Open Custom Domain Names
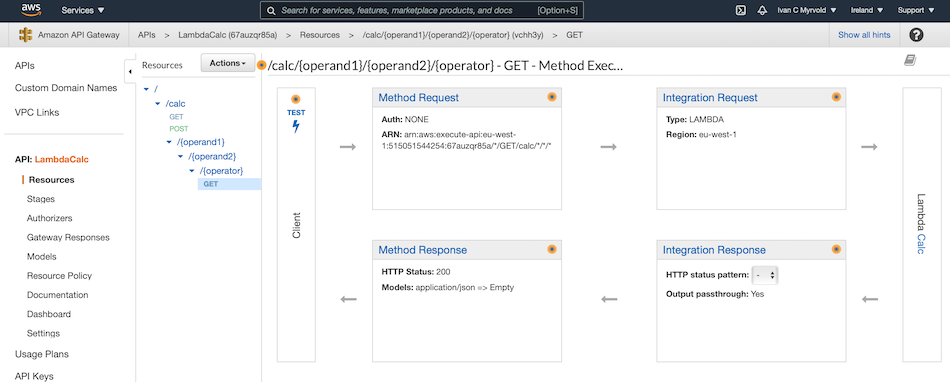The width and height of the screenshot is (950, 382). pos(66,88)
